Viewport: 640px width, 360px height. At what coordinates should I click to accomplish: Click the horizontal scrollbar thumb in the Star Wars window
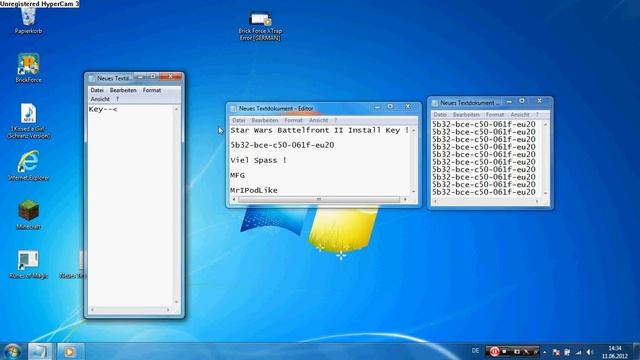(x=319, y=199)
